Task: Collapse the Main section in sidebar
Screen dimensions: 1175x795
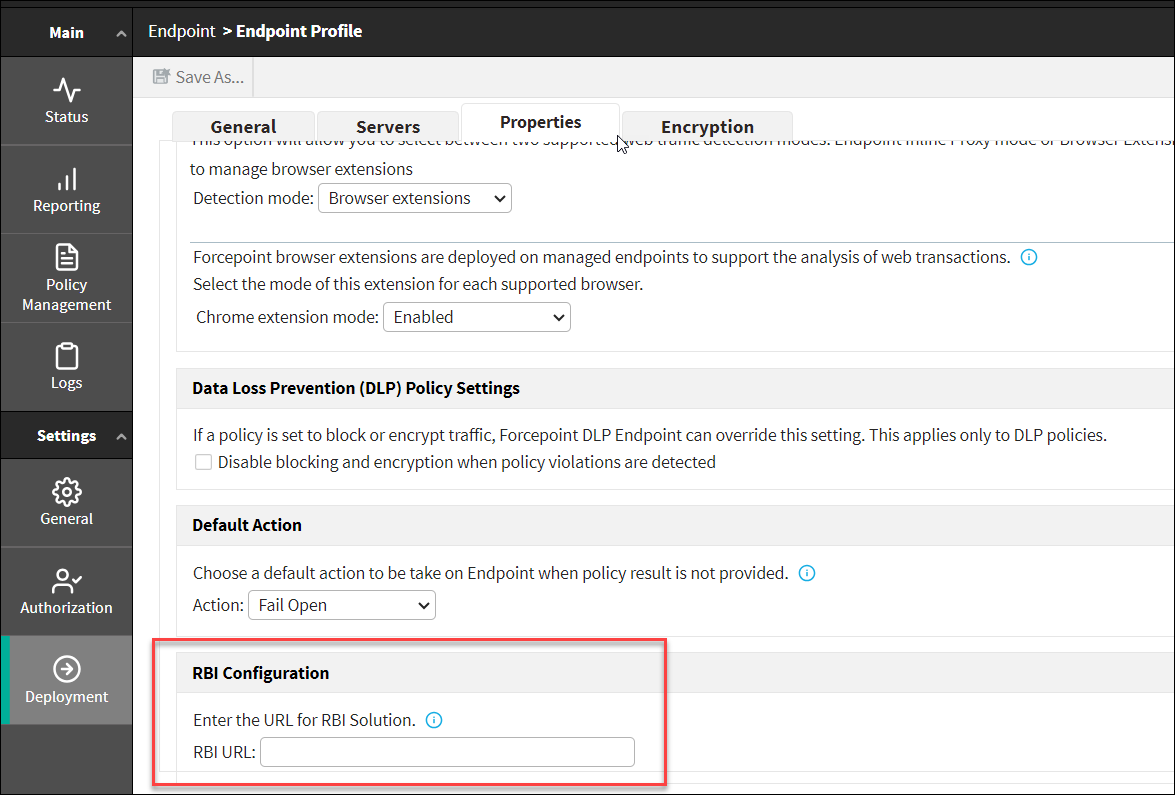Action: [121, 33]
